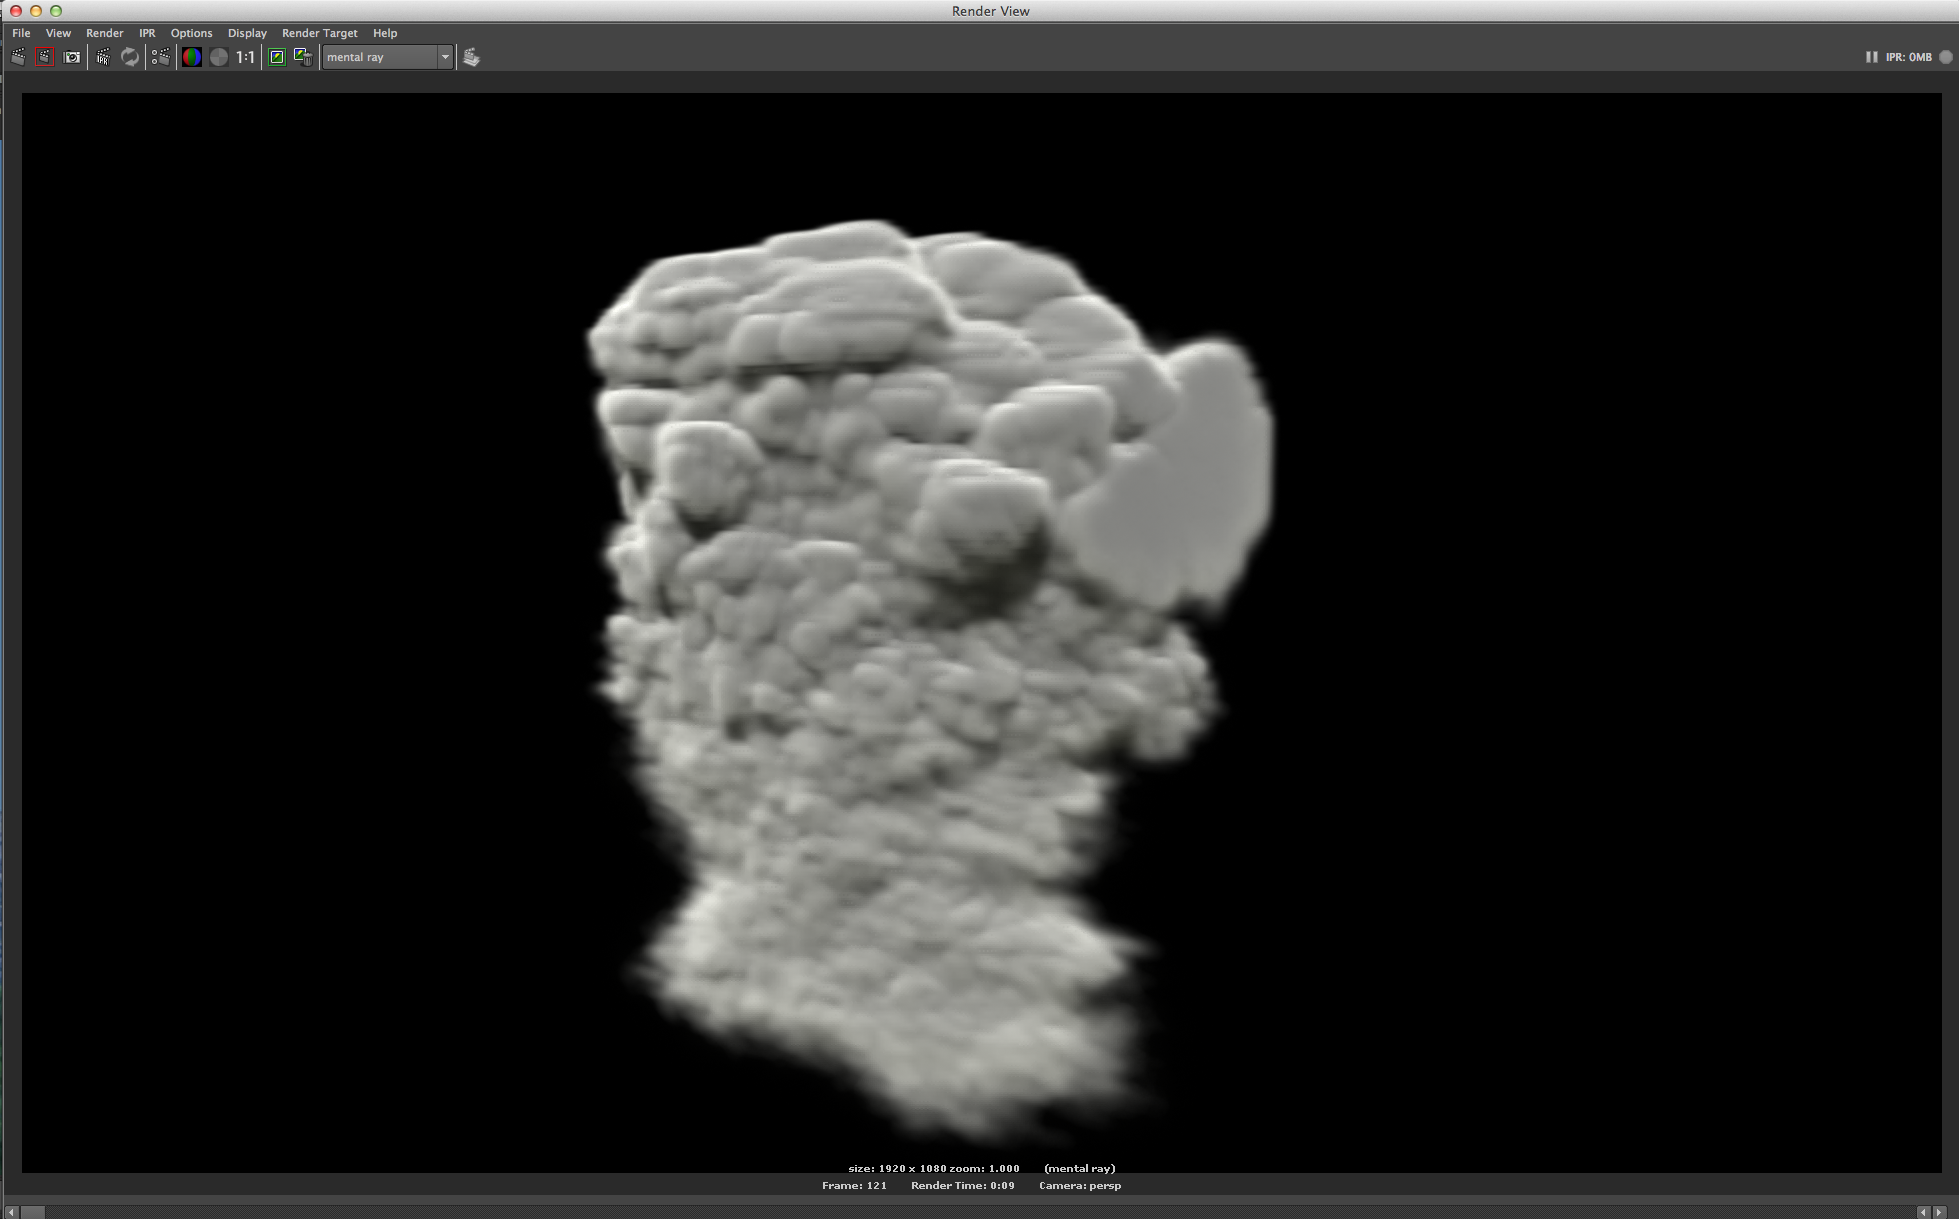Click the Snapshot camera icon
This screenshot has height=1219, width=1959.
(x=72, y=57)
